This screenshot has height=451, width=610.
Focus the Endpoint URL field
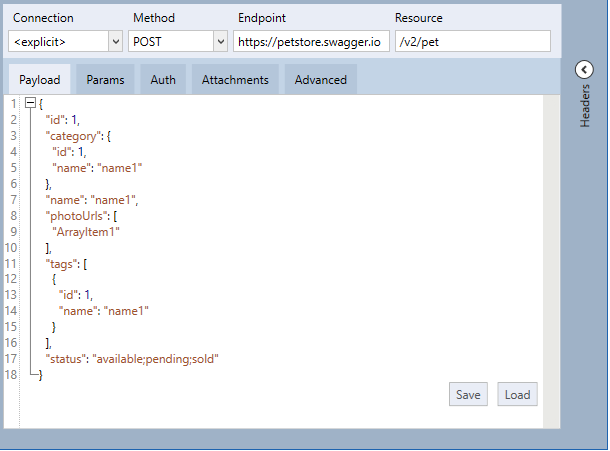311,41
